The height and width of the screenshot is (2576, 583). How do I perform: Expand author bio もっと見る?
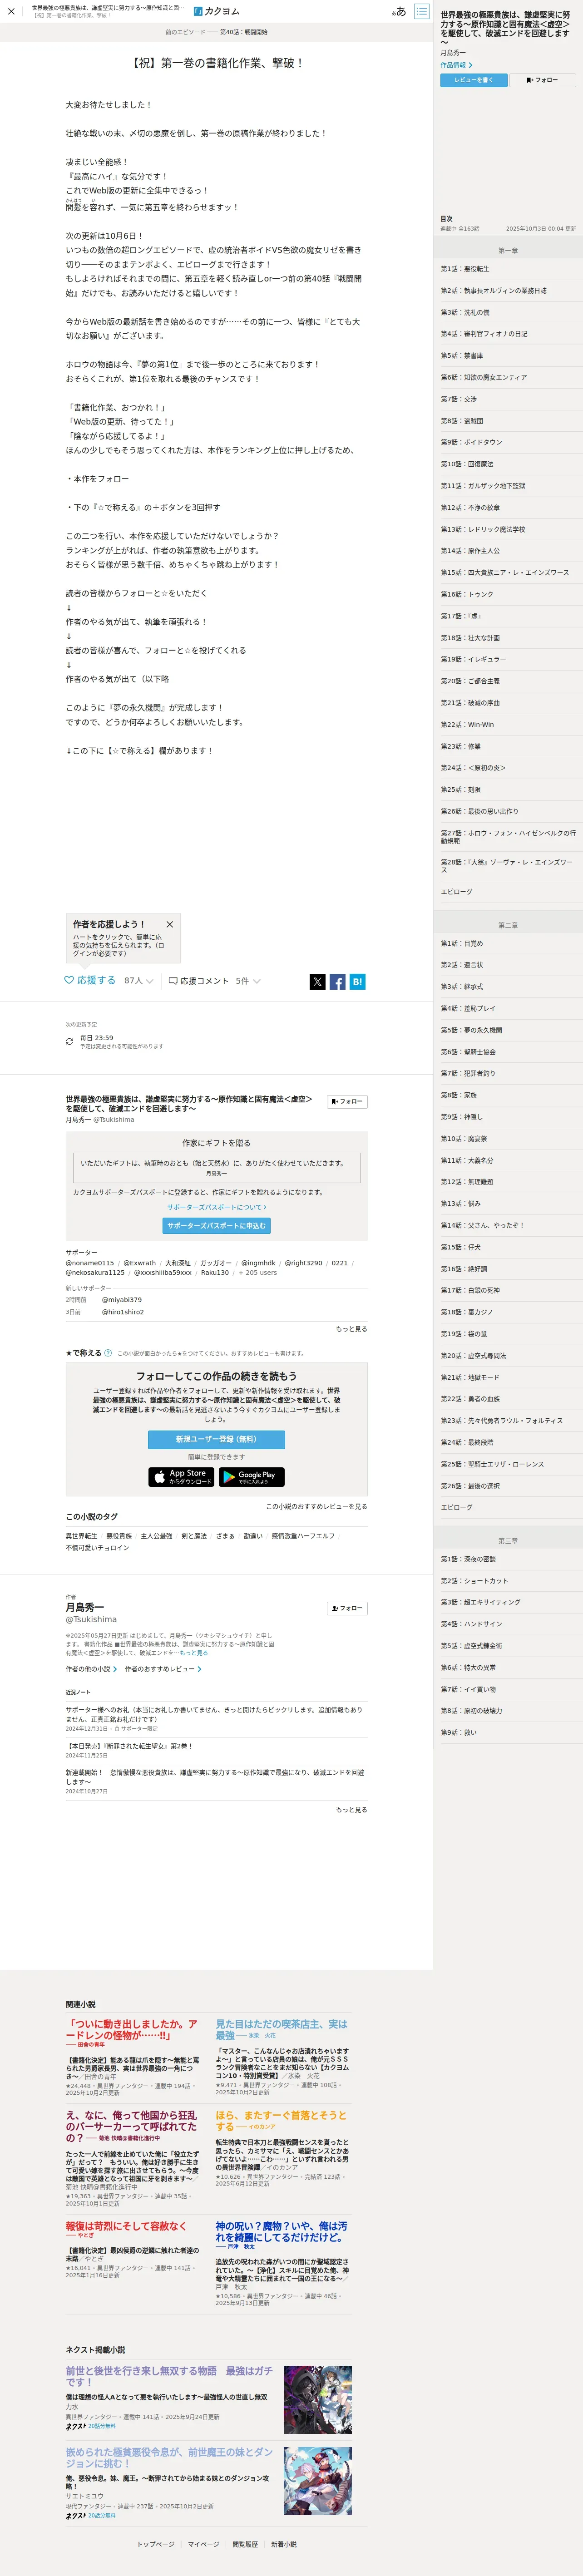click(x=194, y=1653)
